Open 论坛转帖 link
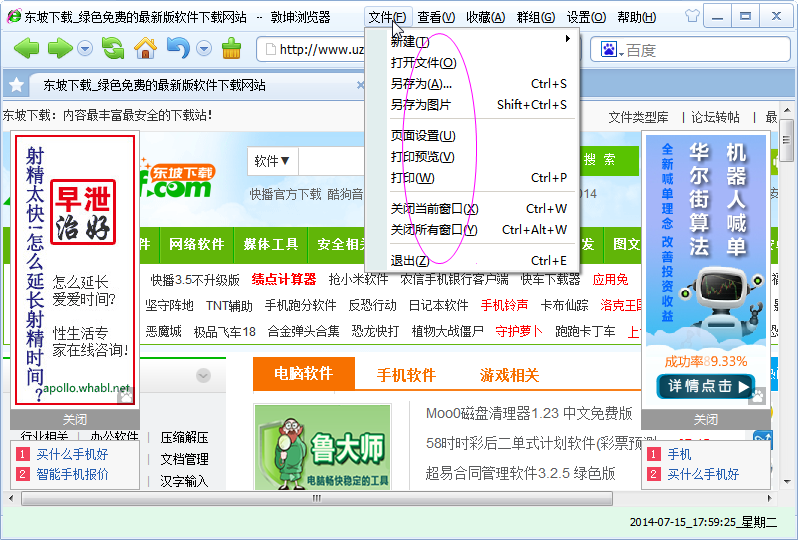 pyautogui.click(x=715, y=118)
